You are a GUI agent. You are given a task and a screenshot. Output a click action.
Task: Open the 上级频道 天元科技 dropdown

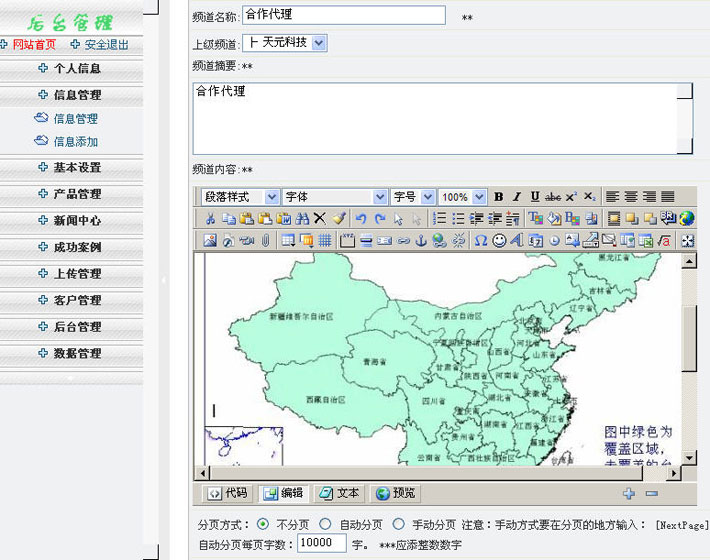(x=285, y=43)
